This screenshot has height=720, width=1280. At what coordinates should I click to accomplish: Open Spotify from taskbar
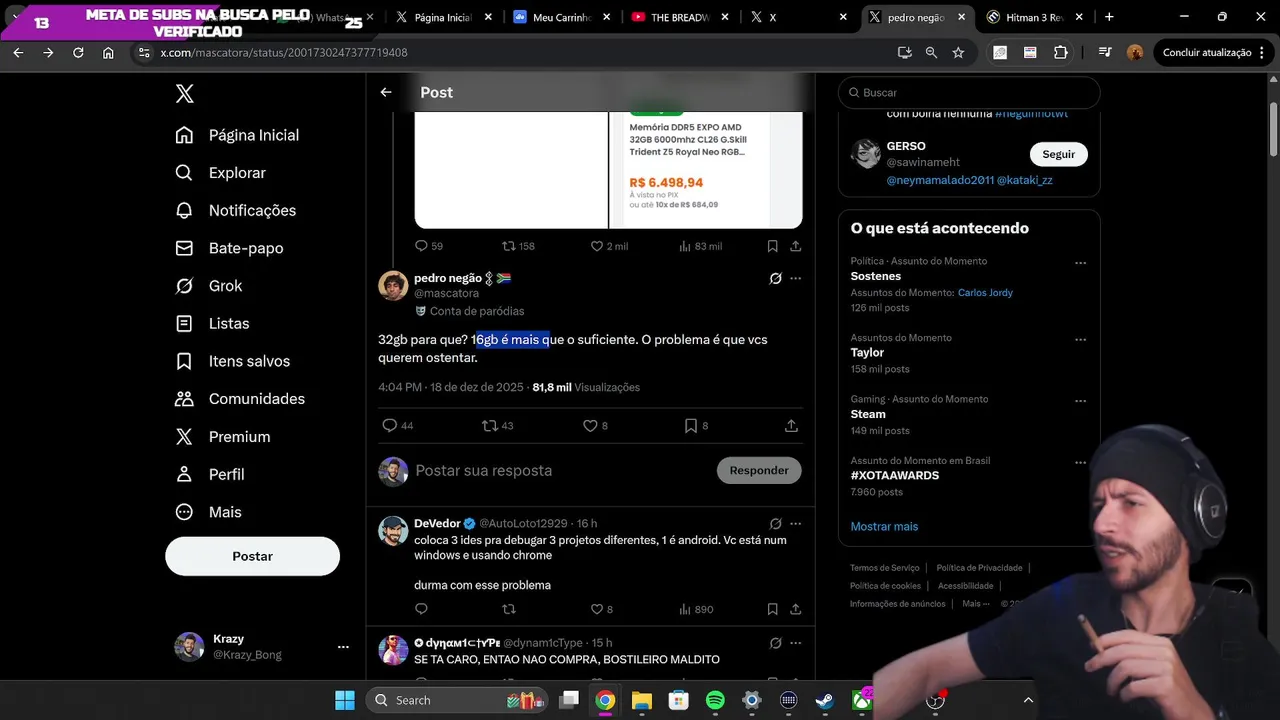(715, 700)
